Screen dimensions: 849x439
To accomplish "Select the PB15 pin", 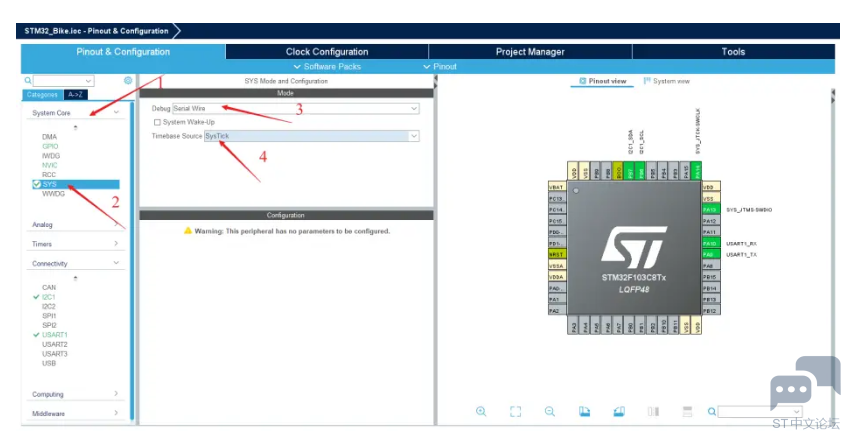I will coord(711,277).
